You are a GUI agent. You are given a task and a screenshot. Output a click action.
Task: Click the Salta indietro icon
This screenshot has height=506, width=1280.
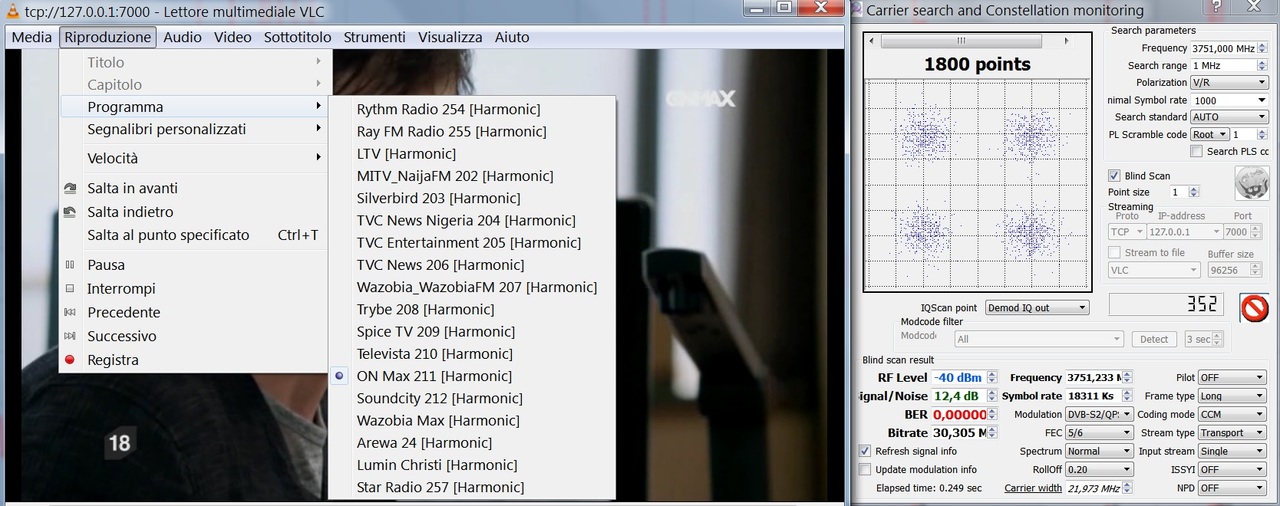tap(70, 212)
